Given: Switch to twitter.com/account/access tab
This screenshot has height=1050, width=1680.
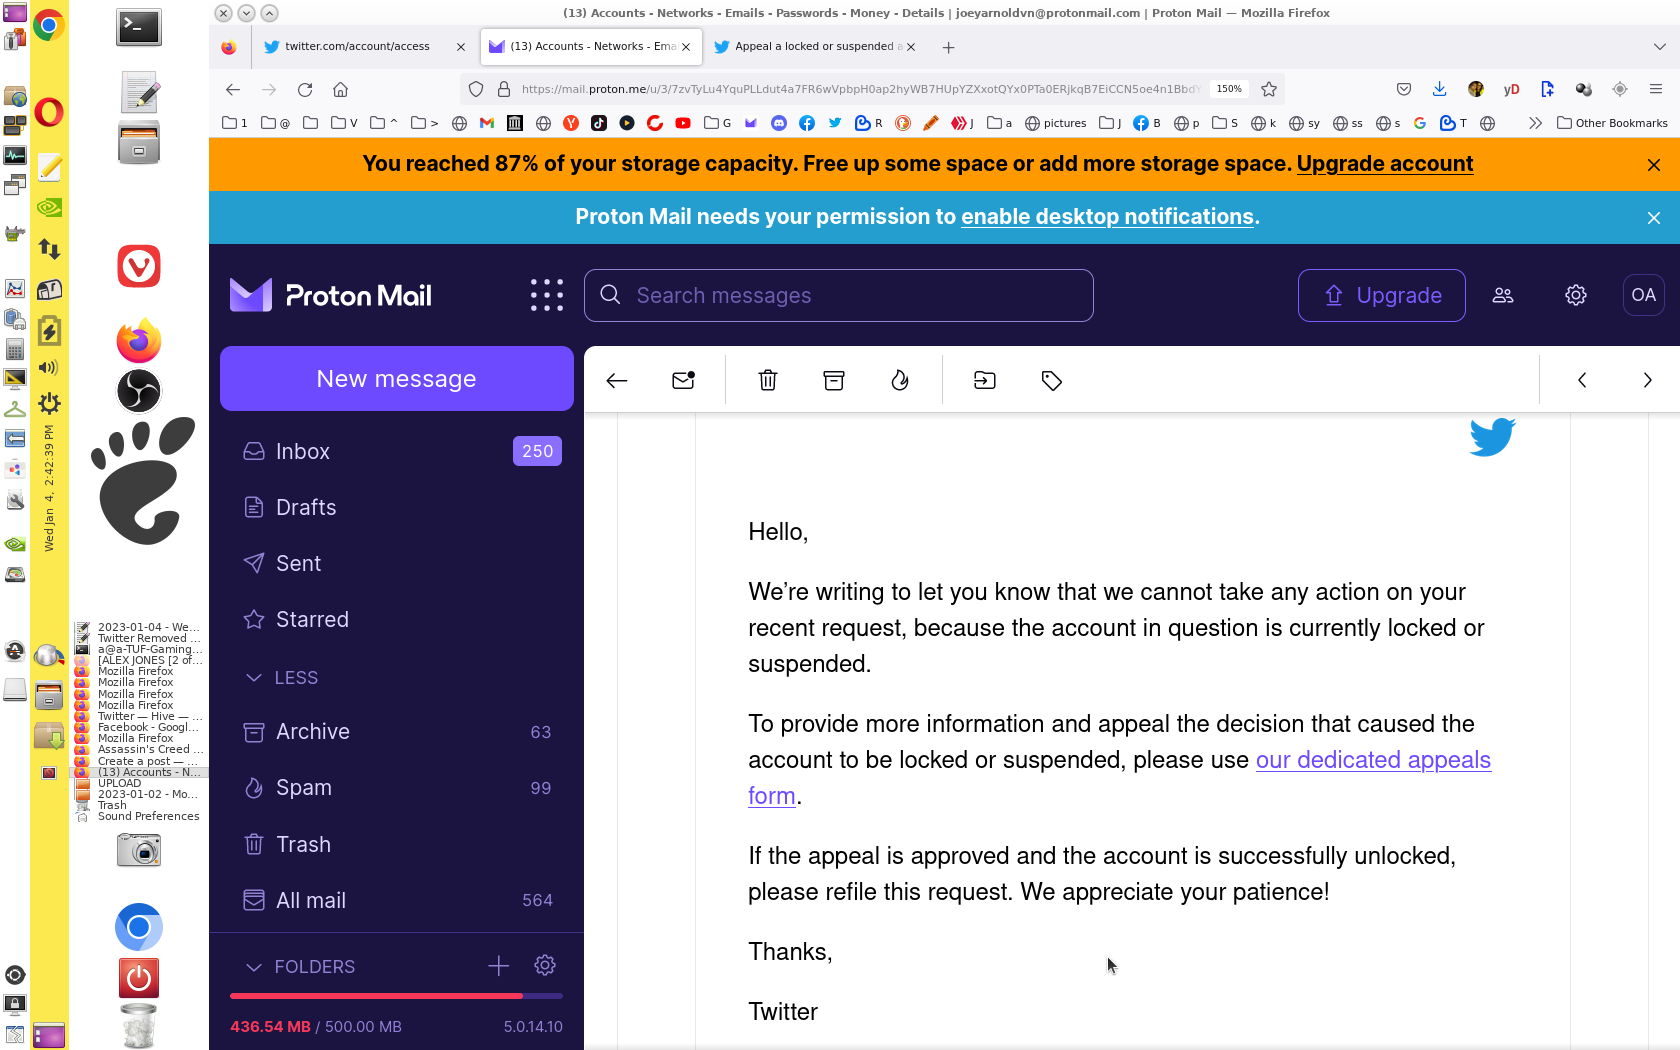Looking at the screenshot, I should (358, 47).
